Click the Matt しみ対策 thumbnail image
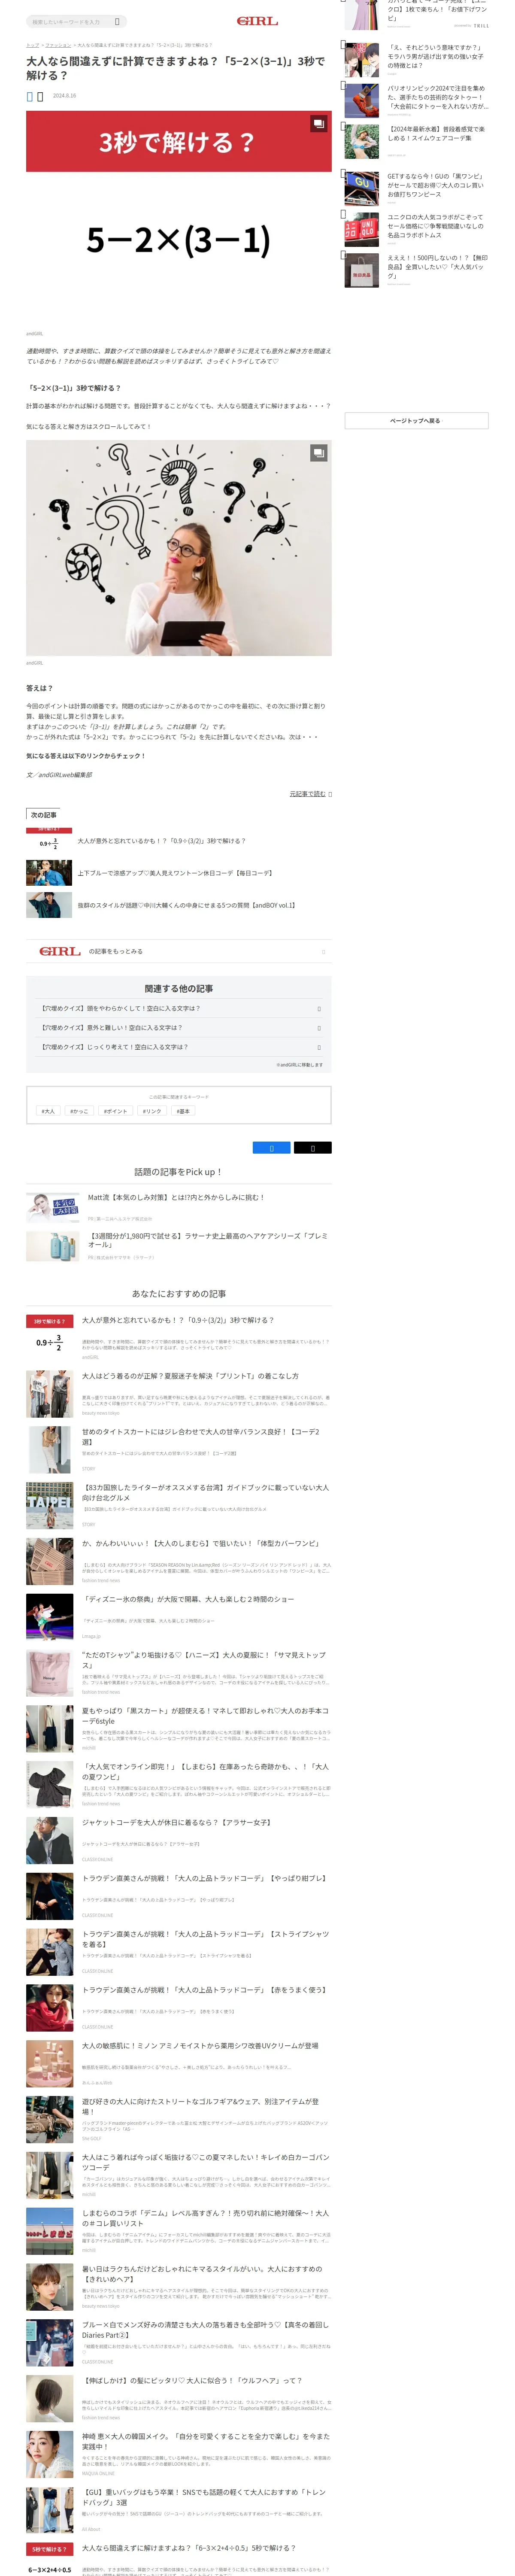Image resolution: width=515 pixels, height=2576 pixels. (x=52, y=1207)
